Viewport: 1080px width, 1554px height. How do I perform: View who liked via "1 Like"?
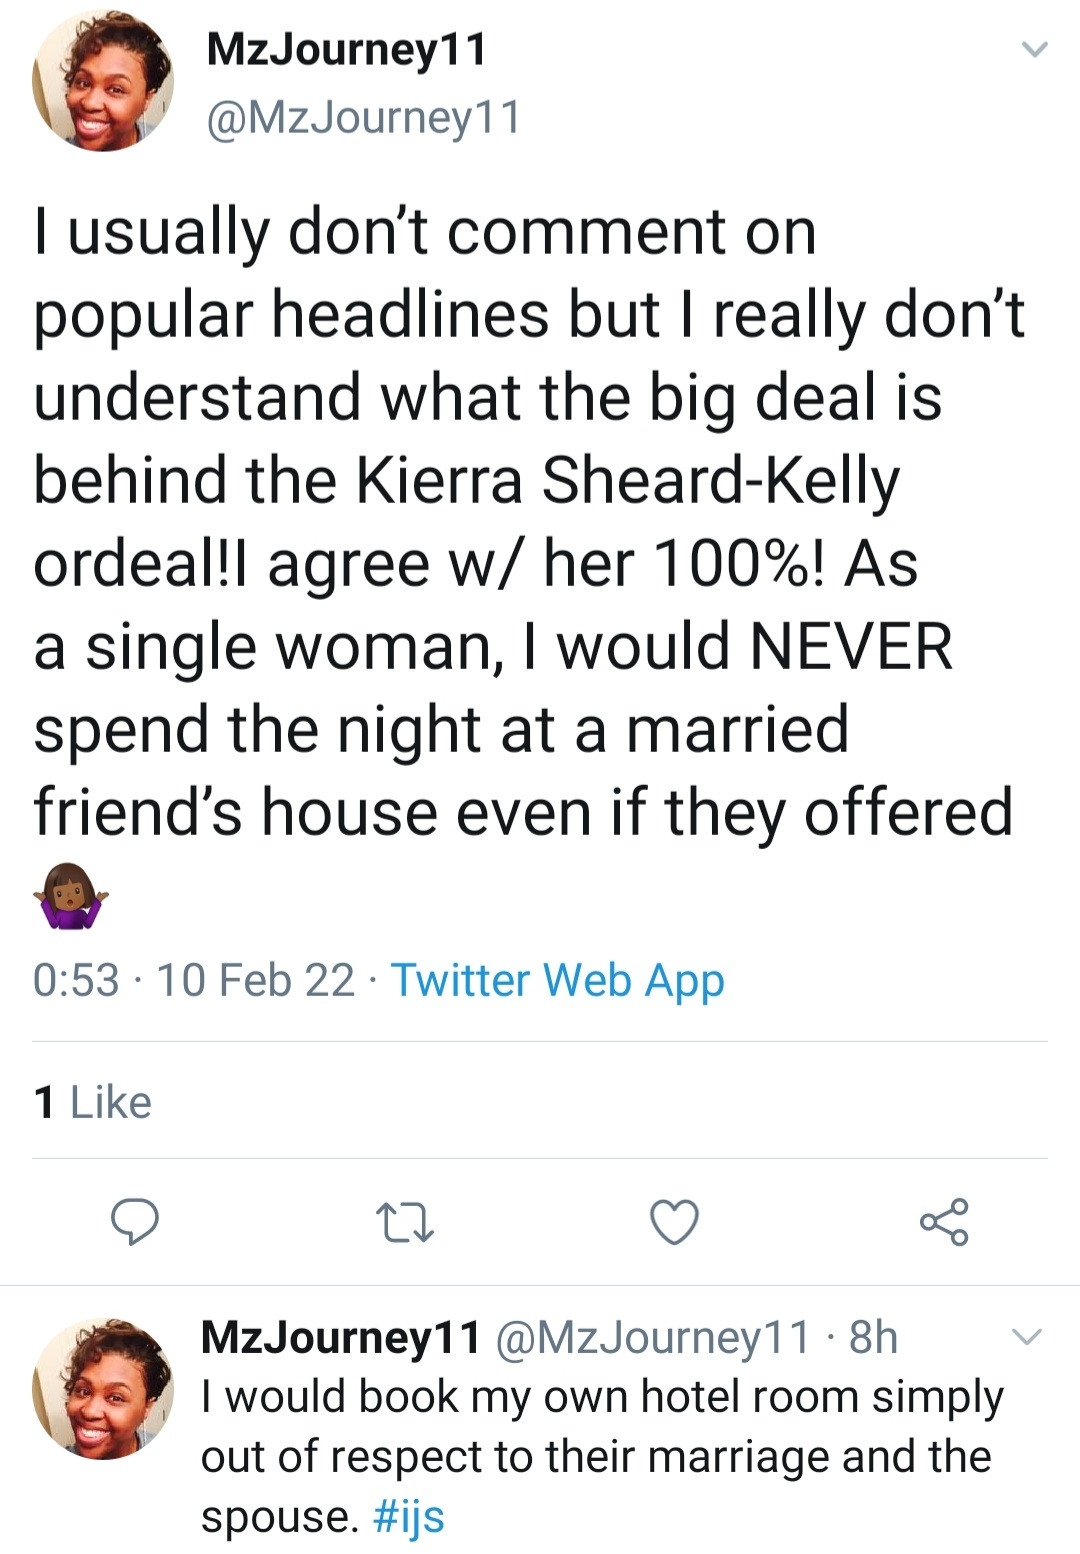(92, 1102)
